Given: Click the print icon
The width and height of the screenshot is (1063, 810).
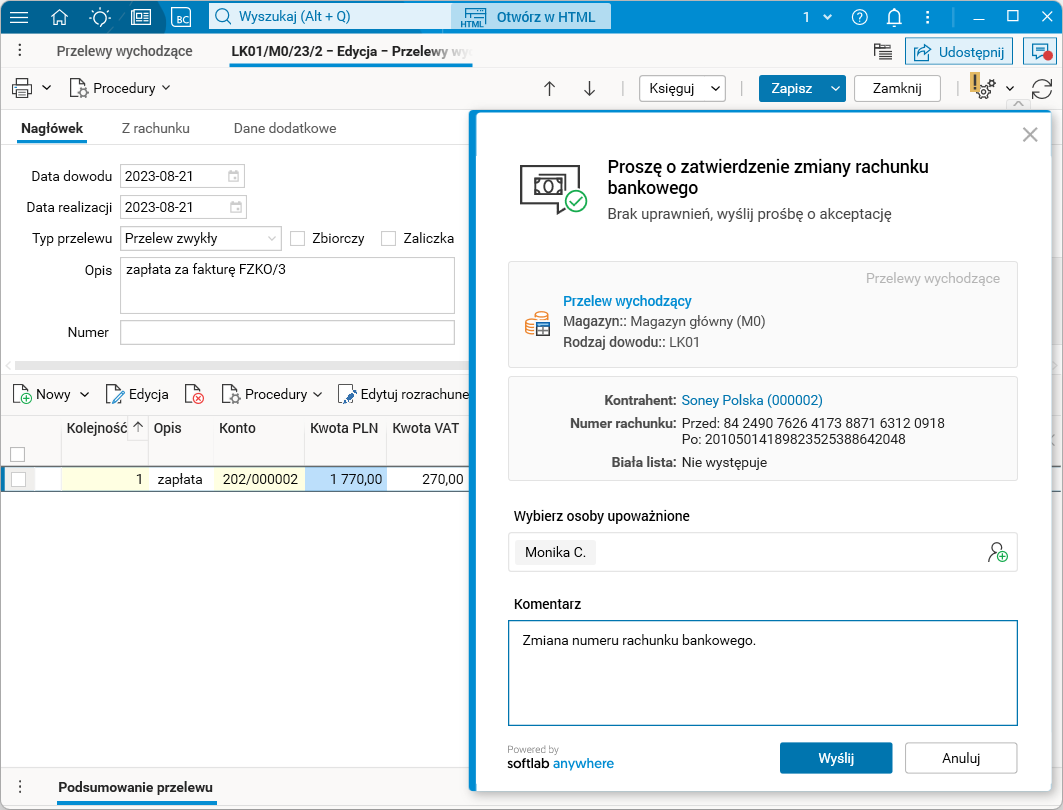Looking at the screenshot, I should click(22, 88).
